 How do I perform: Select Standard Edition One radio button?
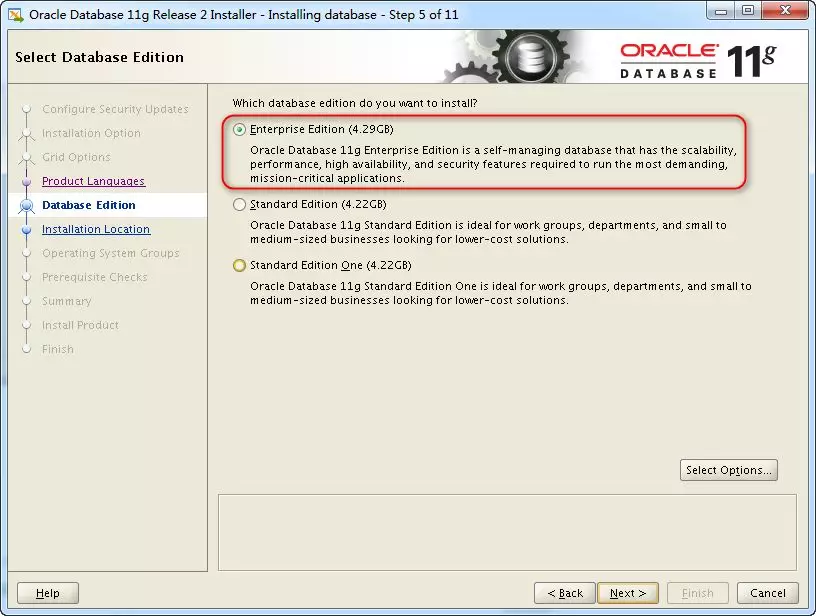239,265
